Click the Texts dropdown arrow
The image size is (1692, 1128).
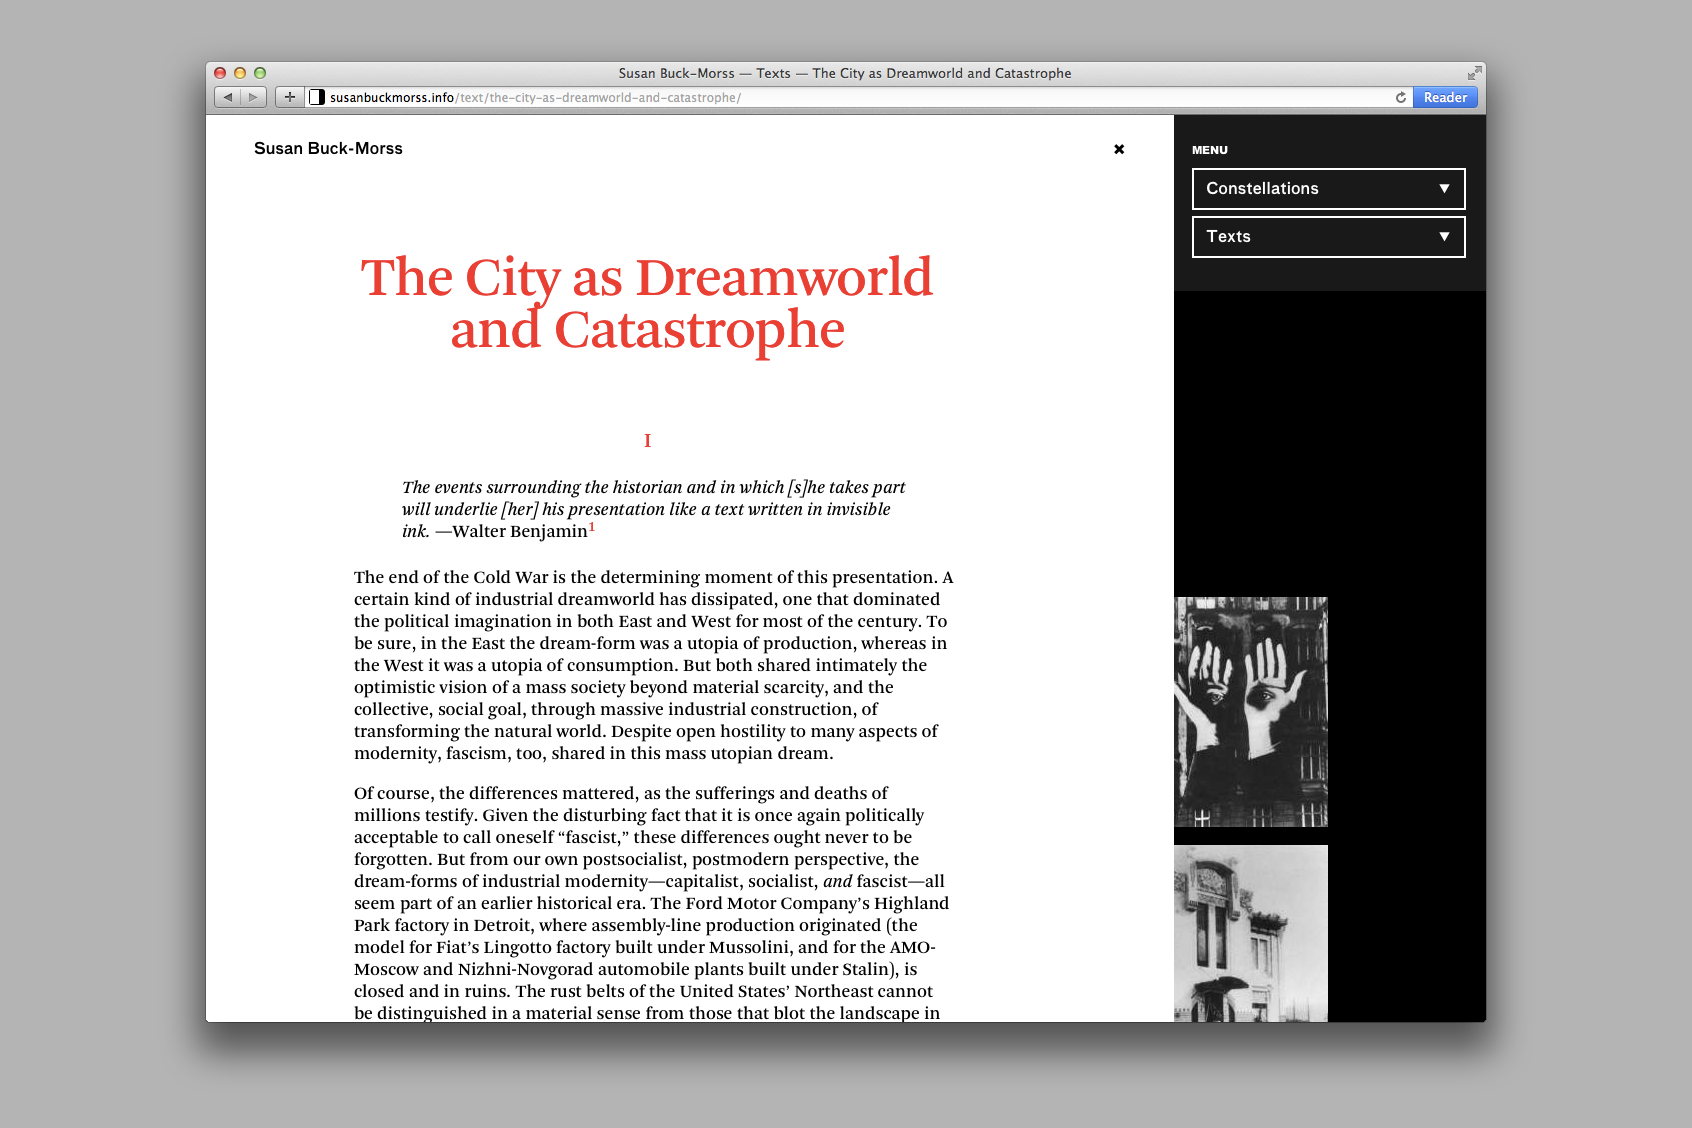click(1444, 237)
